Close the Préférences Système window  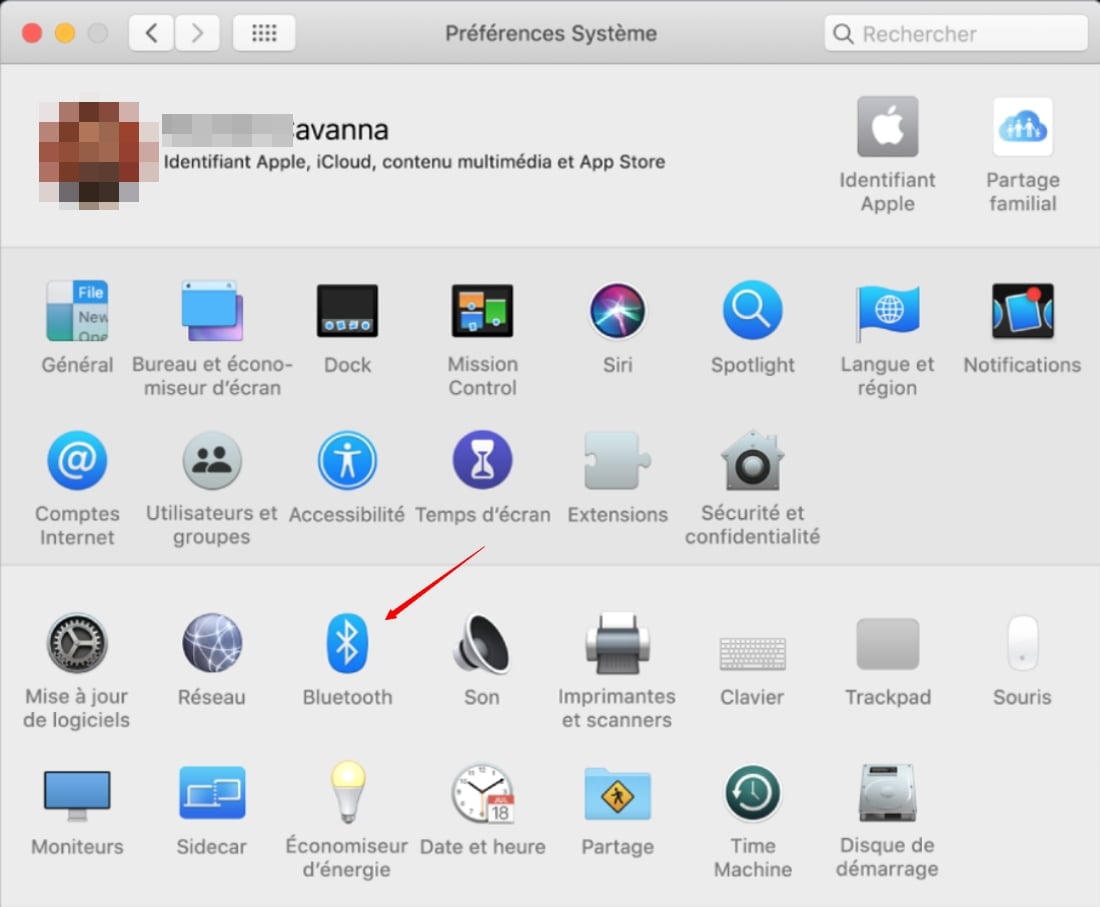(32, 33)
